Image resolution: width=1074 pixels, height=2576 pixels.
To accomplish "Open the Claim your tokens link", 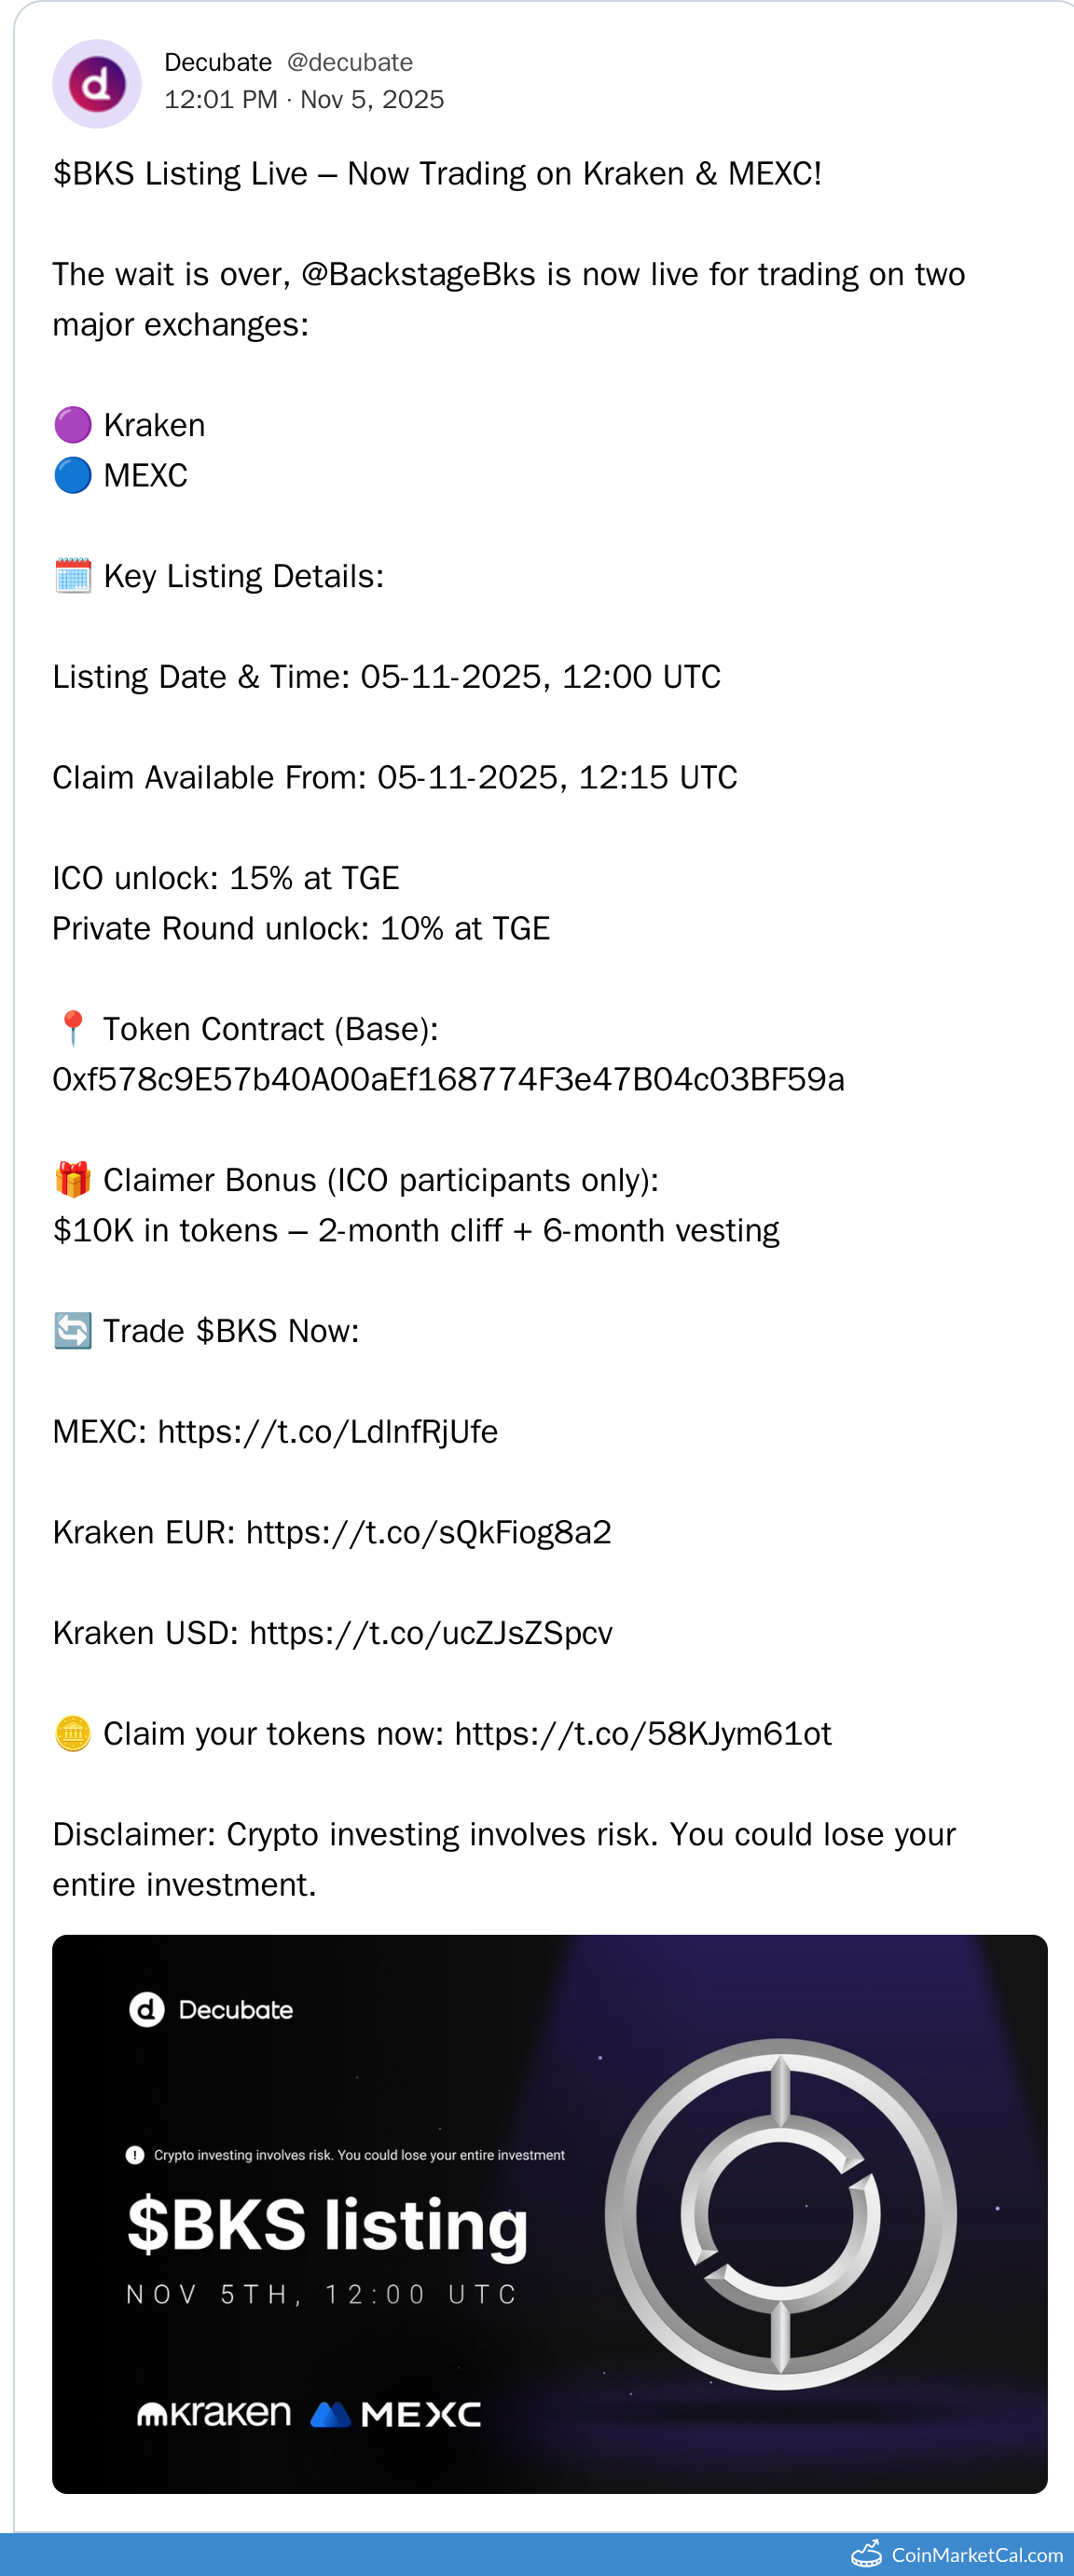I will (x=642, y=1733).
